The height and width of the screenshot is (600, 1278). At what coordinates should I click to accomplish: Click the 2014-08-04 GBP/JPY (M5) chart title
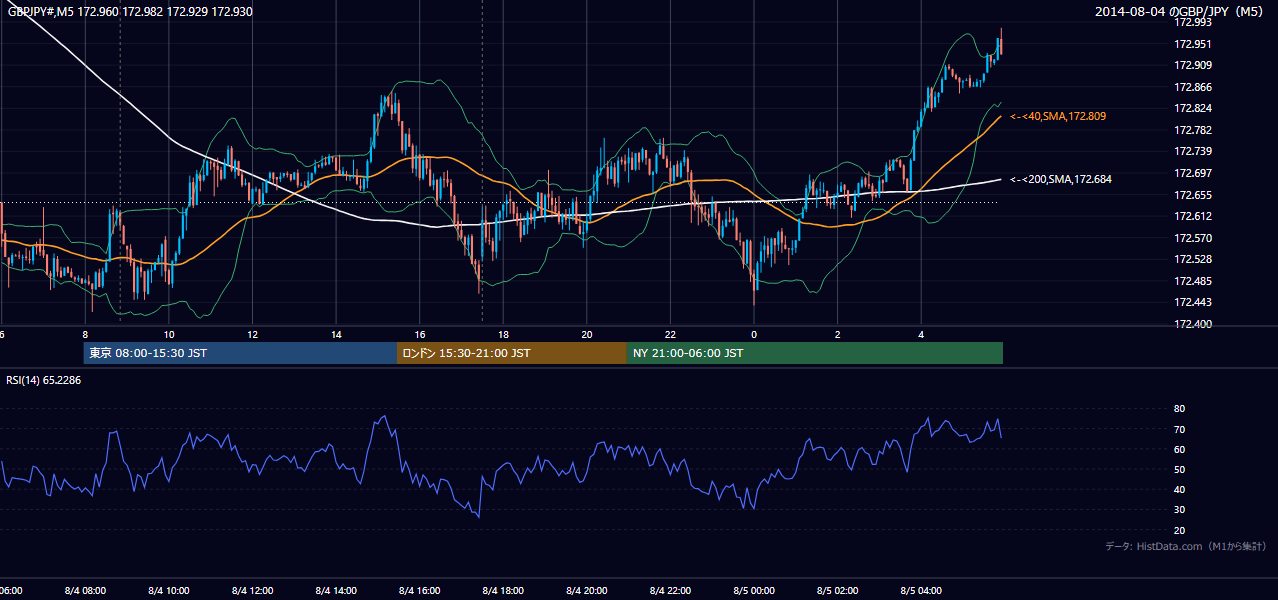click(1181, 11)
